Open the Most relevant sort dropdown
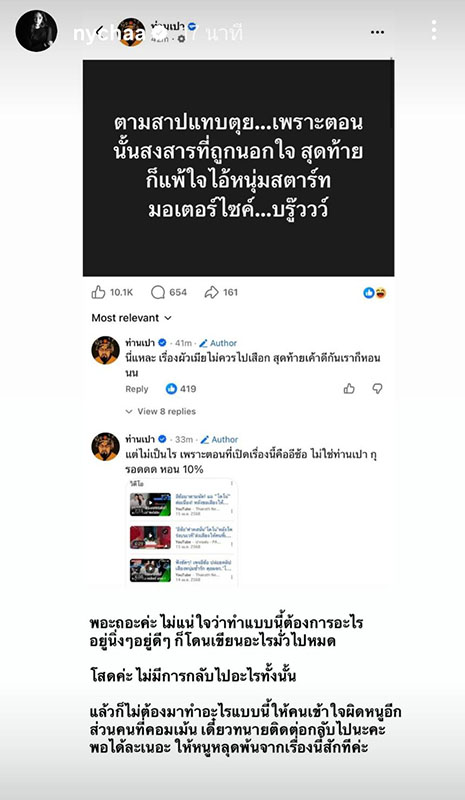Viewport: 465px width, 800px height. [x=131, y=318]
